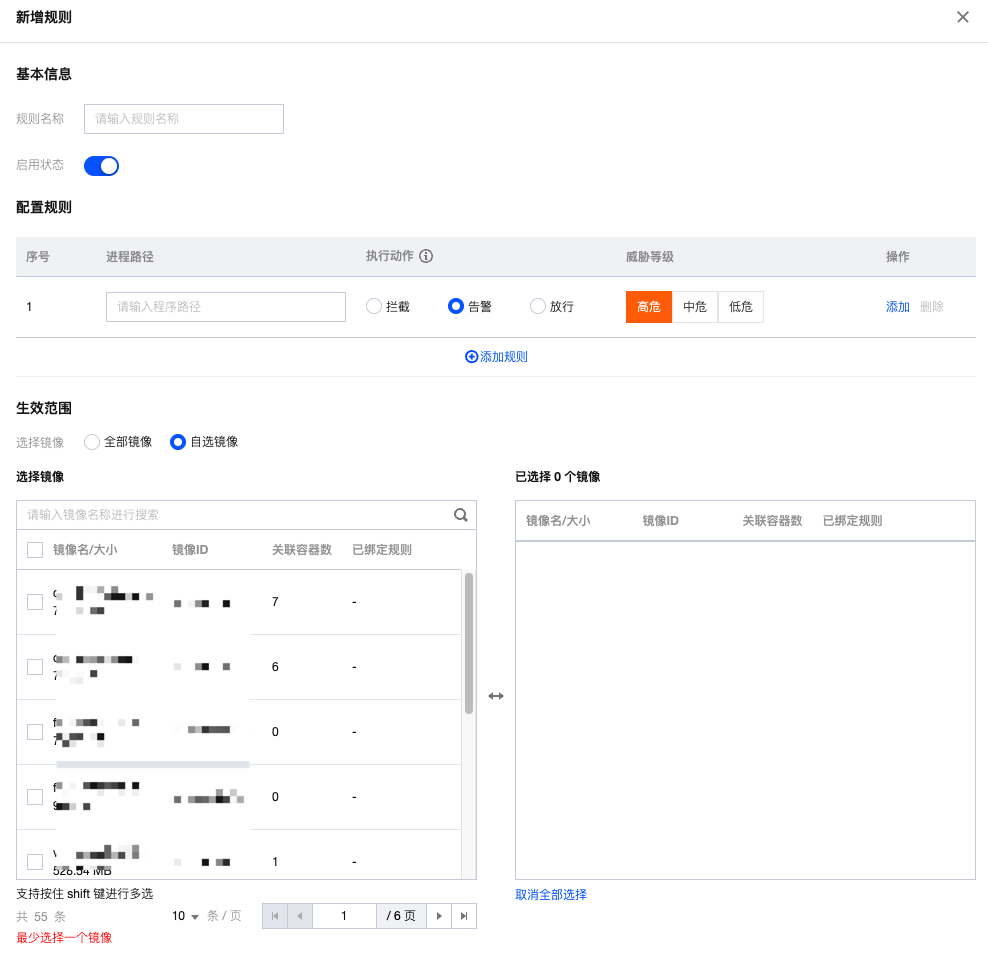
Task: Jump to the last page of images
Action: (x=464, y=916)
